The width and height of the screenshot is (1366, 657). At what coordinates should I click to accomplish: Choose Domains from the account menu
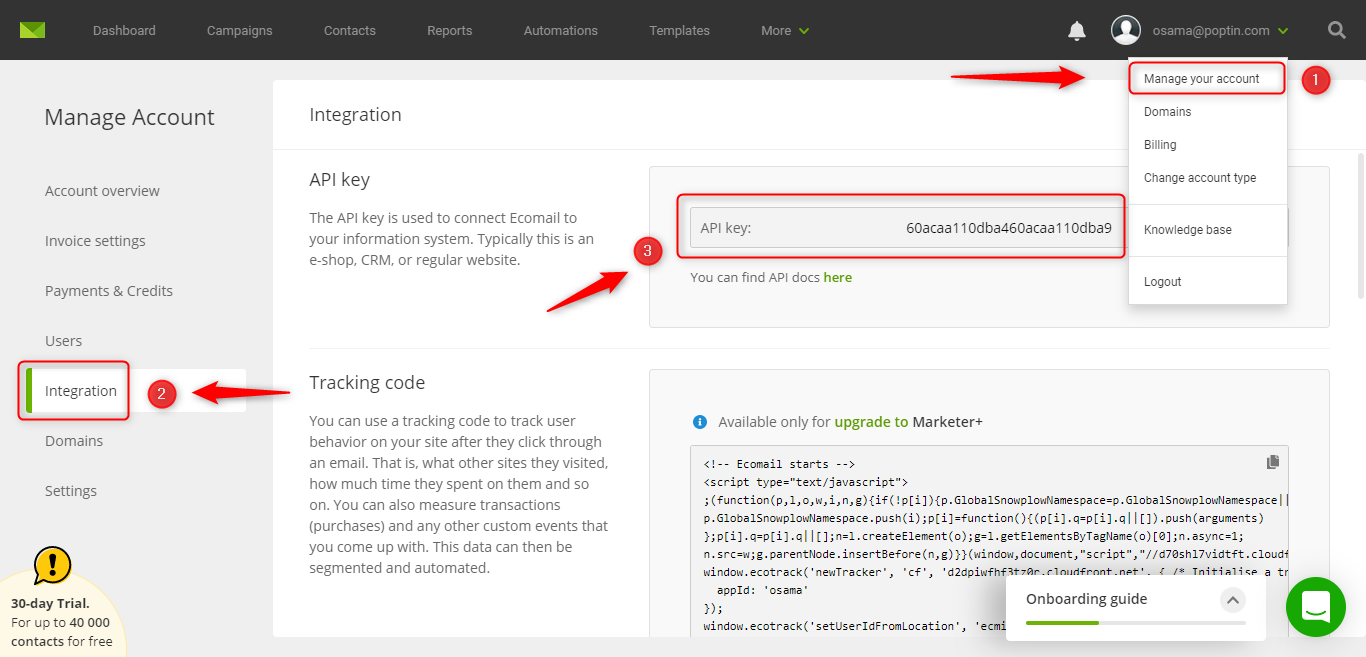coord(1168,112)
